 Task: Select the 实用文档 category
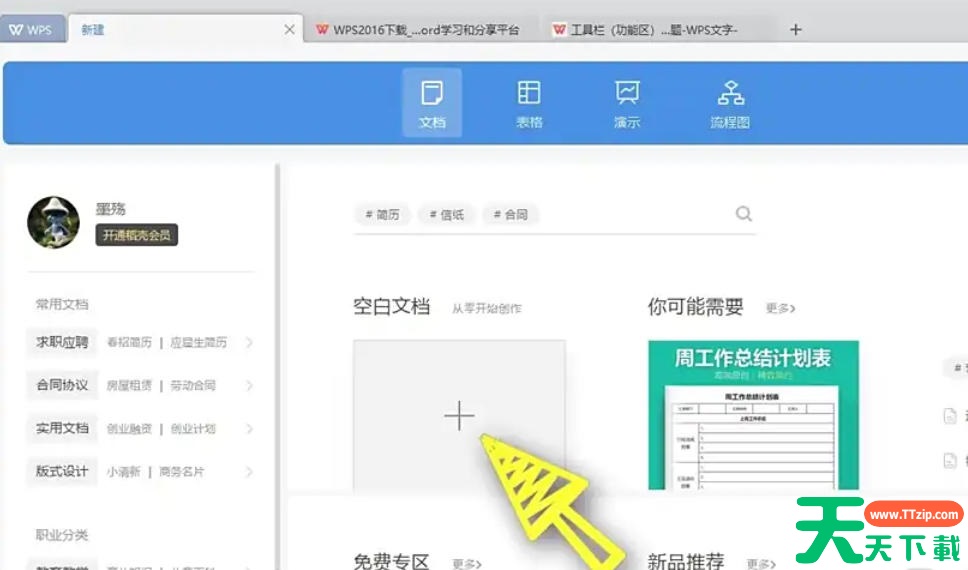pos(62,429)
